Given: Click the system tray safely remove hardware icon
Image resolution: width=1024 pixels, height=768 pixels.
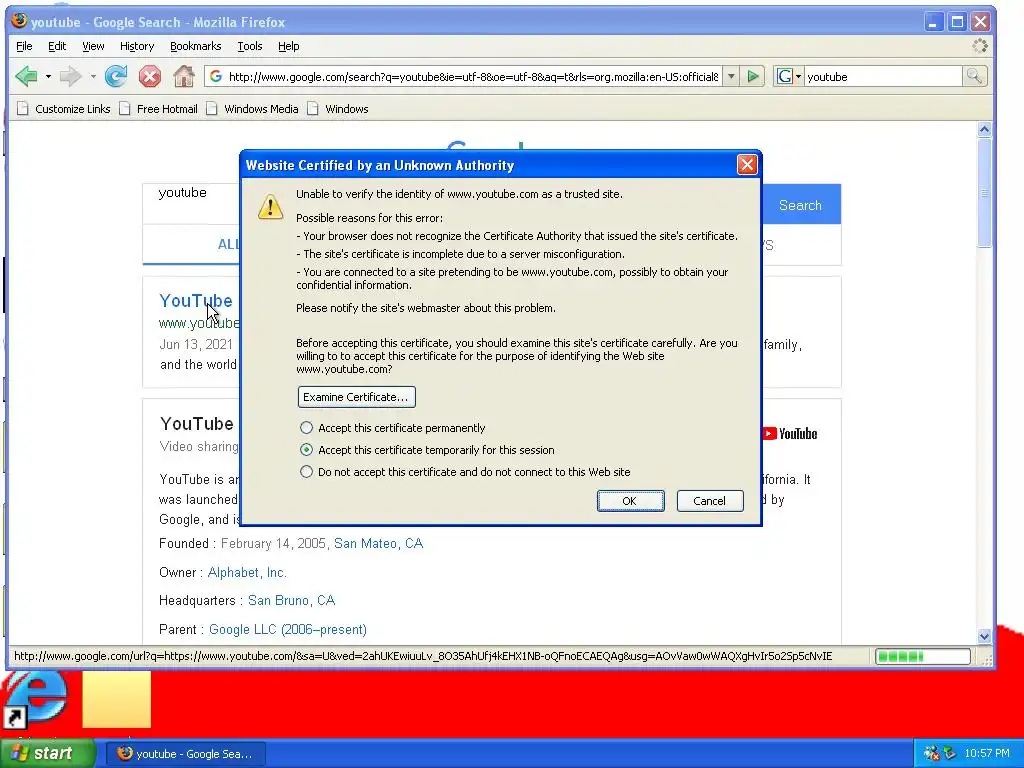Looking at the screenshot, I should [949, 754].
